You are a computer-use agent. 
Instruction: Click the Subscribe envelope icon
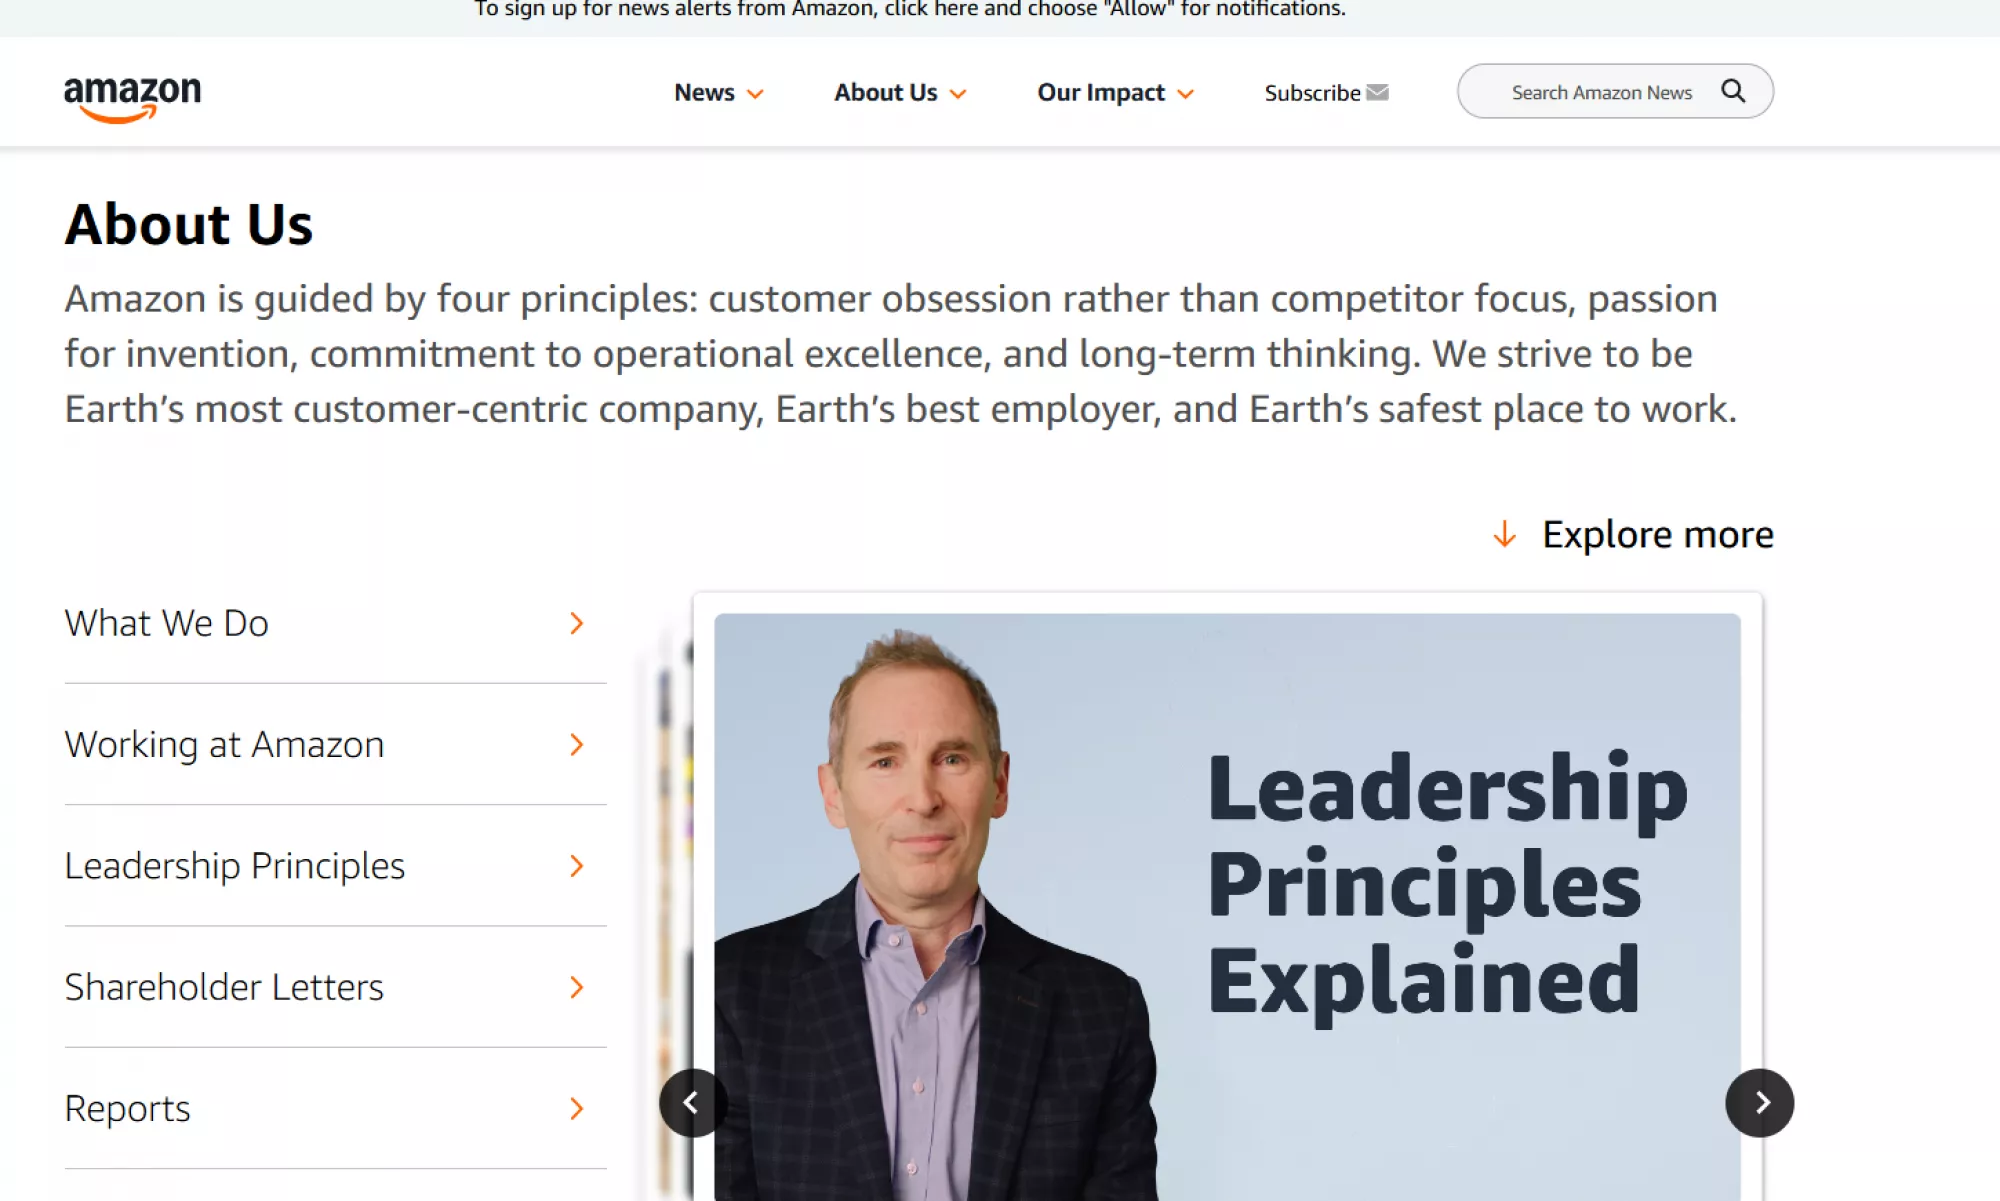point(1377,93)
